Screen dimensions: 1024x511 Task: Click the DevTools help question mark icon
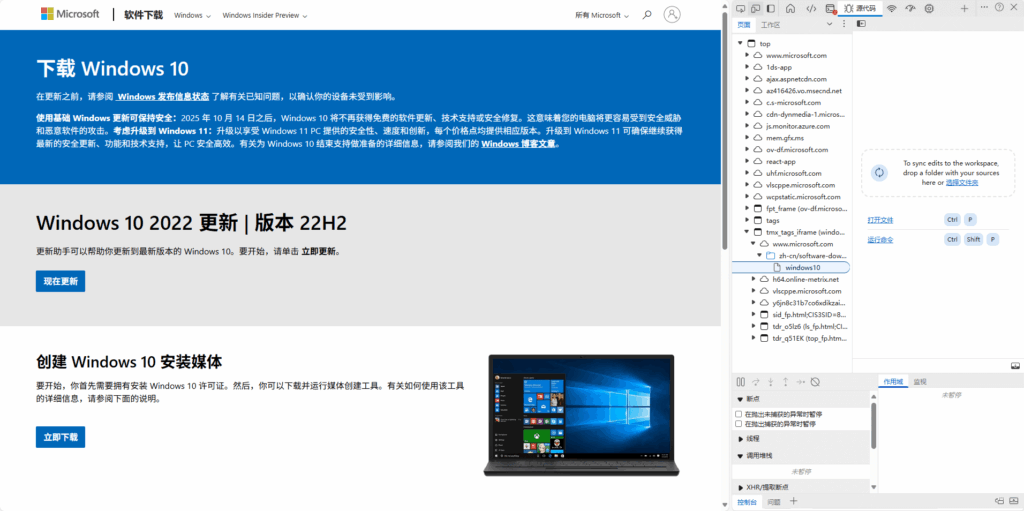click(x=999, y=7)
